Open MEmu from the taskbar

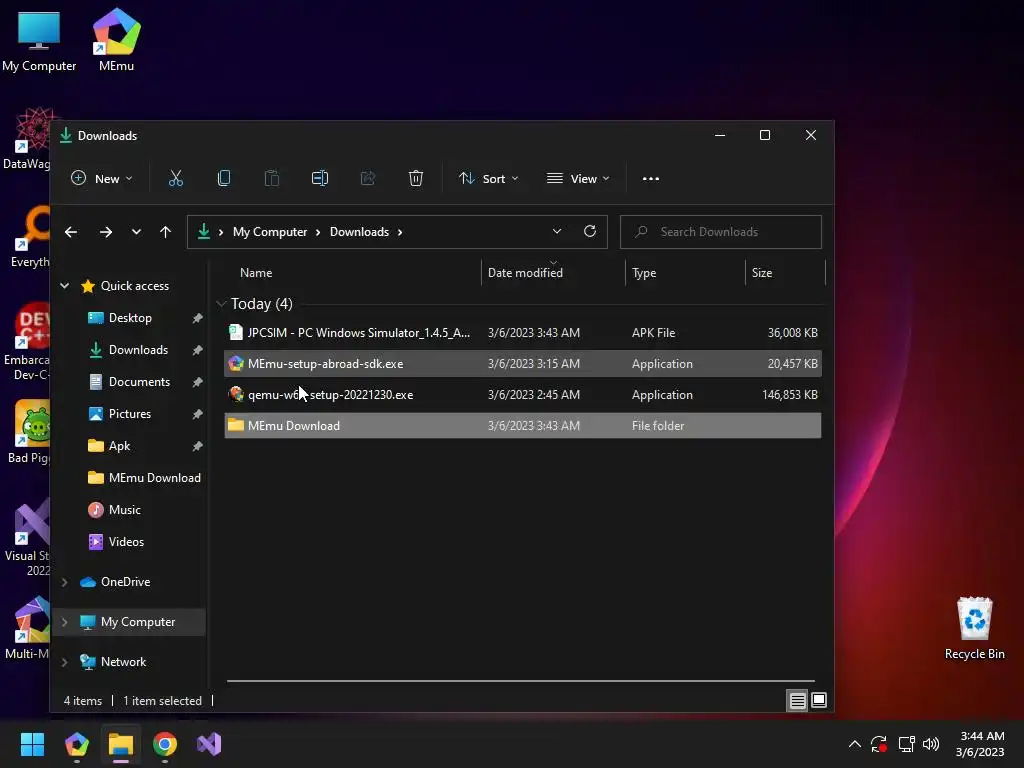click(77, 744)
